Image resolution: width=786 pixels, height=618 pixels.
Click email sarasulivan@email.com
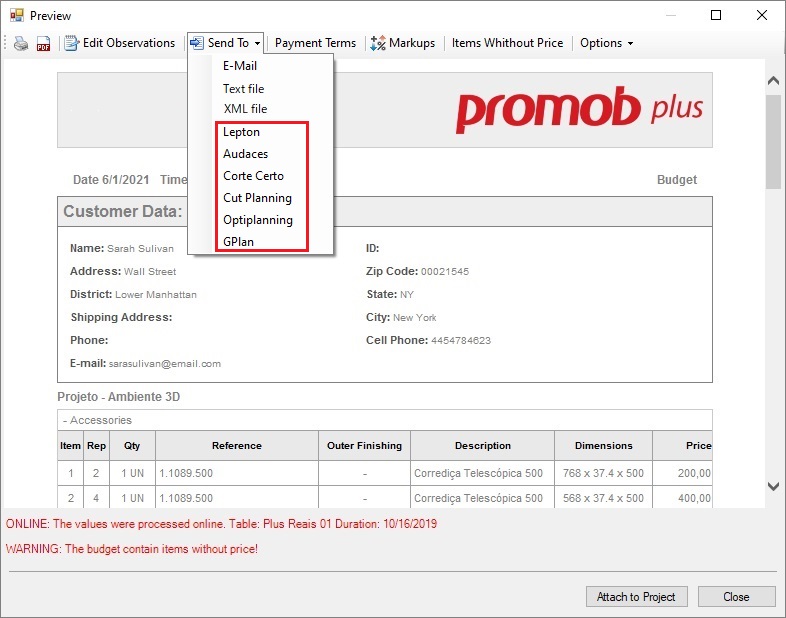coord(164,364)
